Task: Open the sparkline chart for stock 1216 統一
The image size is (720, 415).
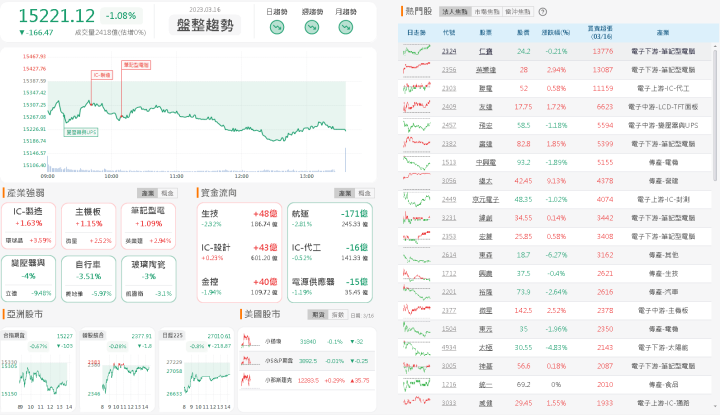Action: click(416, 384)
